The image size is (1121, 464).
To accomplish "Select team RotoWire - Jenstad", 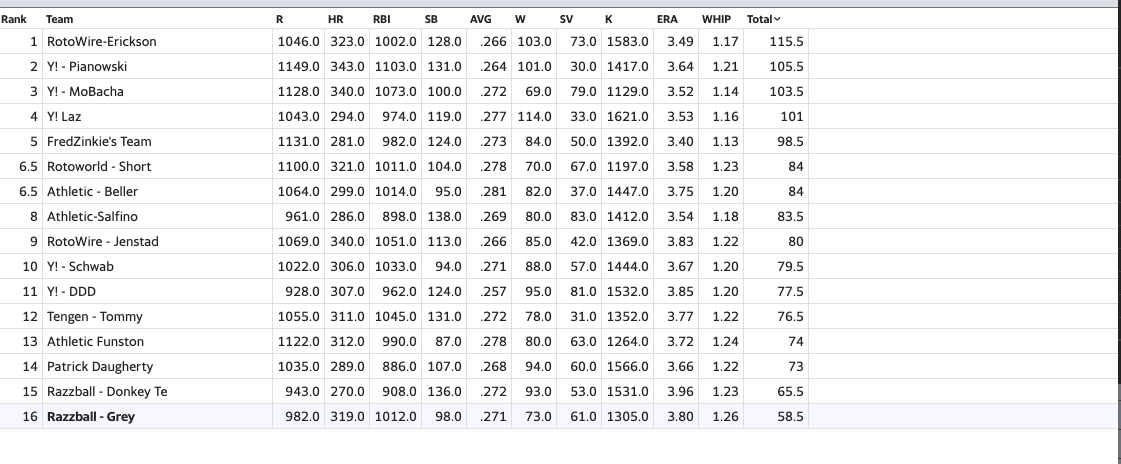I will pos(103,242).
